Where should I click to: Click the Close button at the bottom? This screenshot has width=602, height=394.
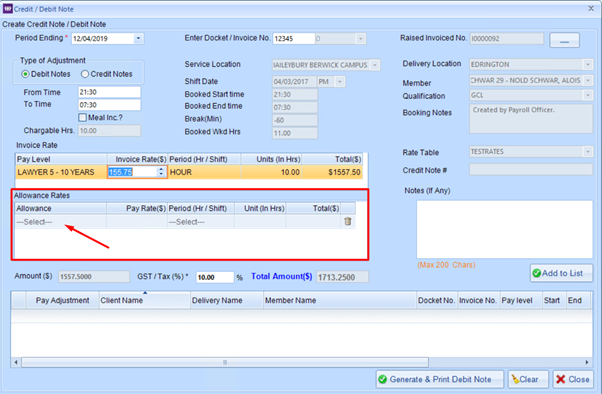click(x=573, y=379)
